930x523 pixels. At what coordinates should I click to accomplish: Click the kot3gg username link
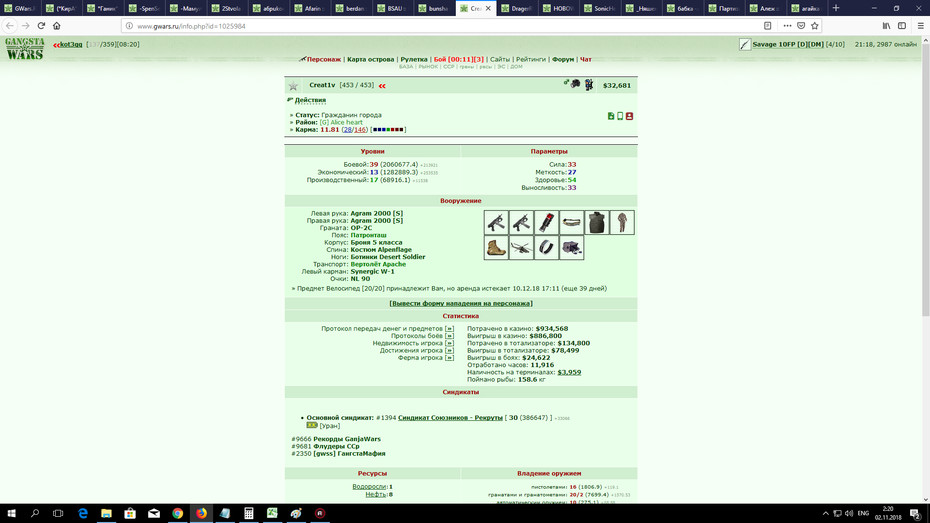(x=71, y=44)
